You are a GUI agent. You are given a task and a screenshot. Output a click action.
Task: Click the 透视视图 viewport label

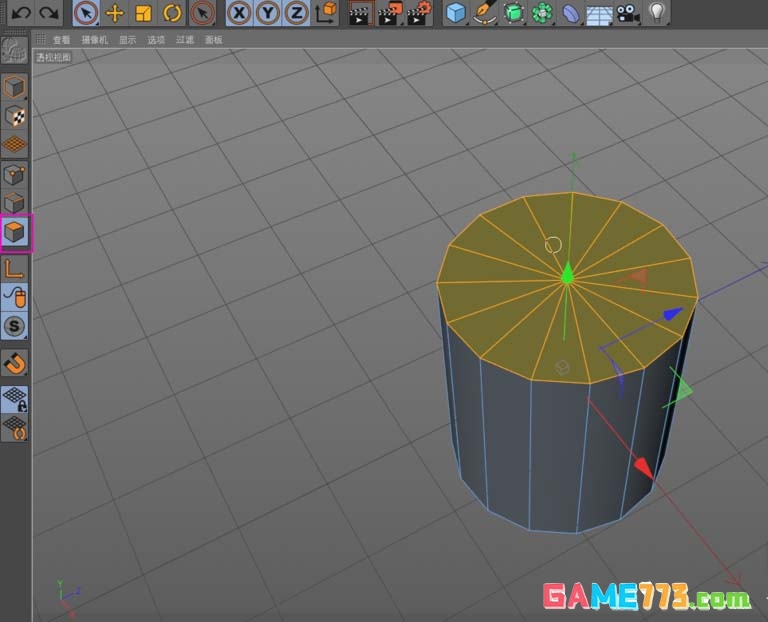pyautogui.click(x=53, y=57)
